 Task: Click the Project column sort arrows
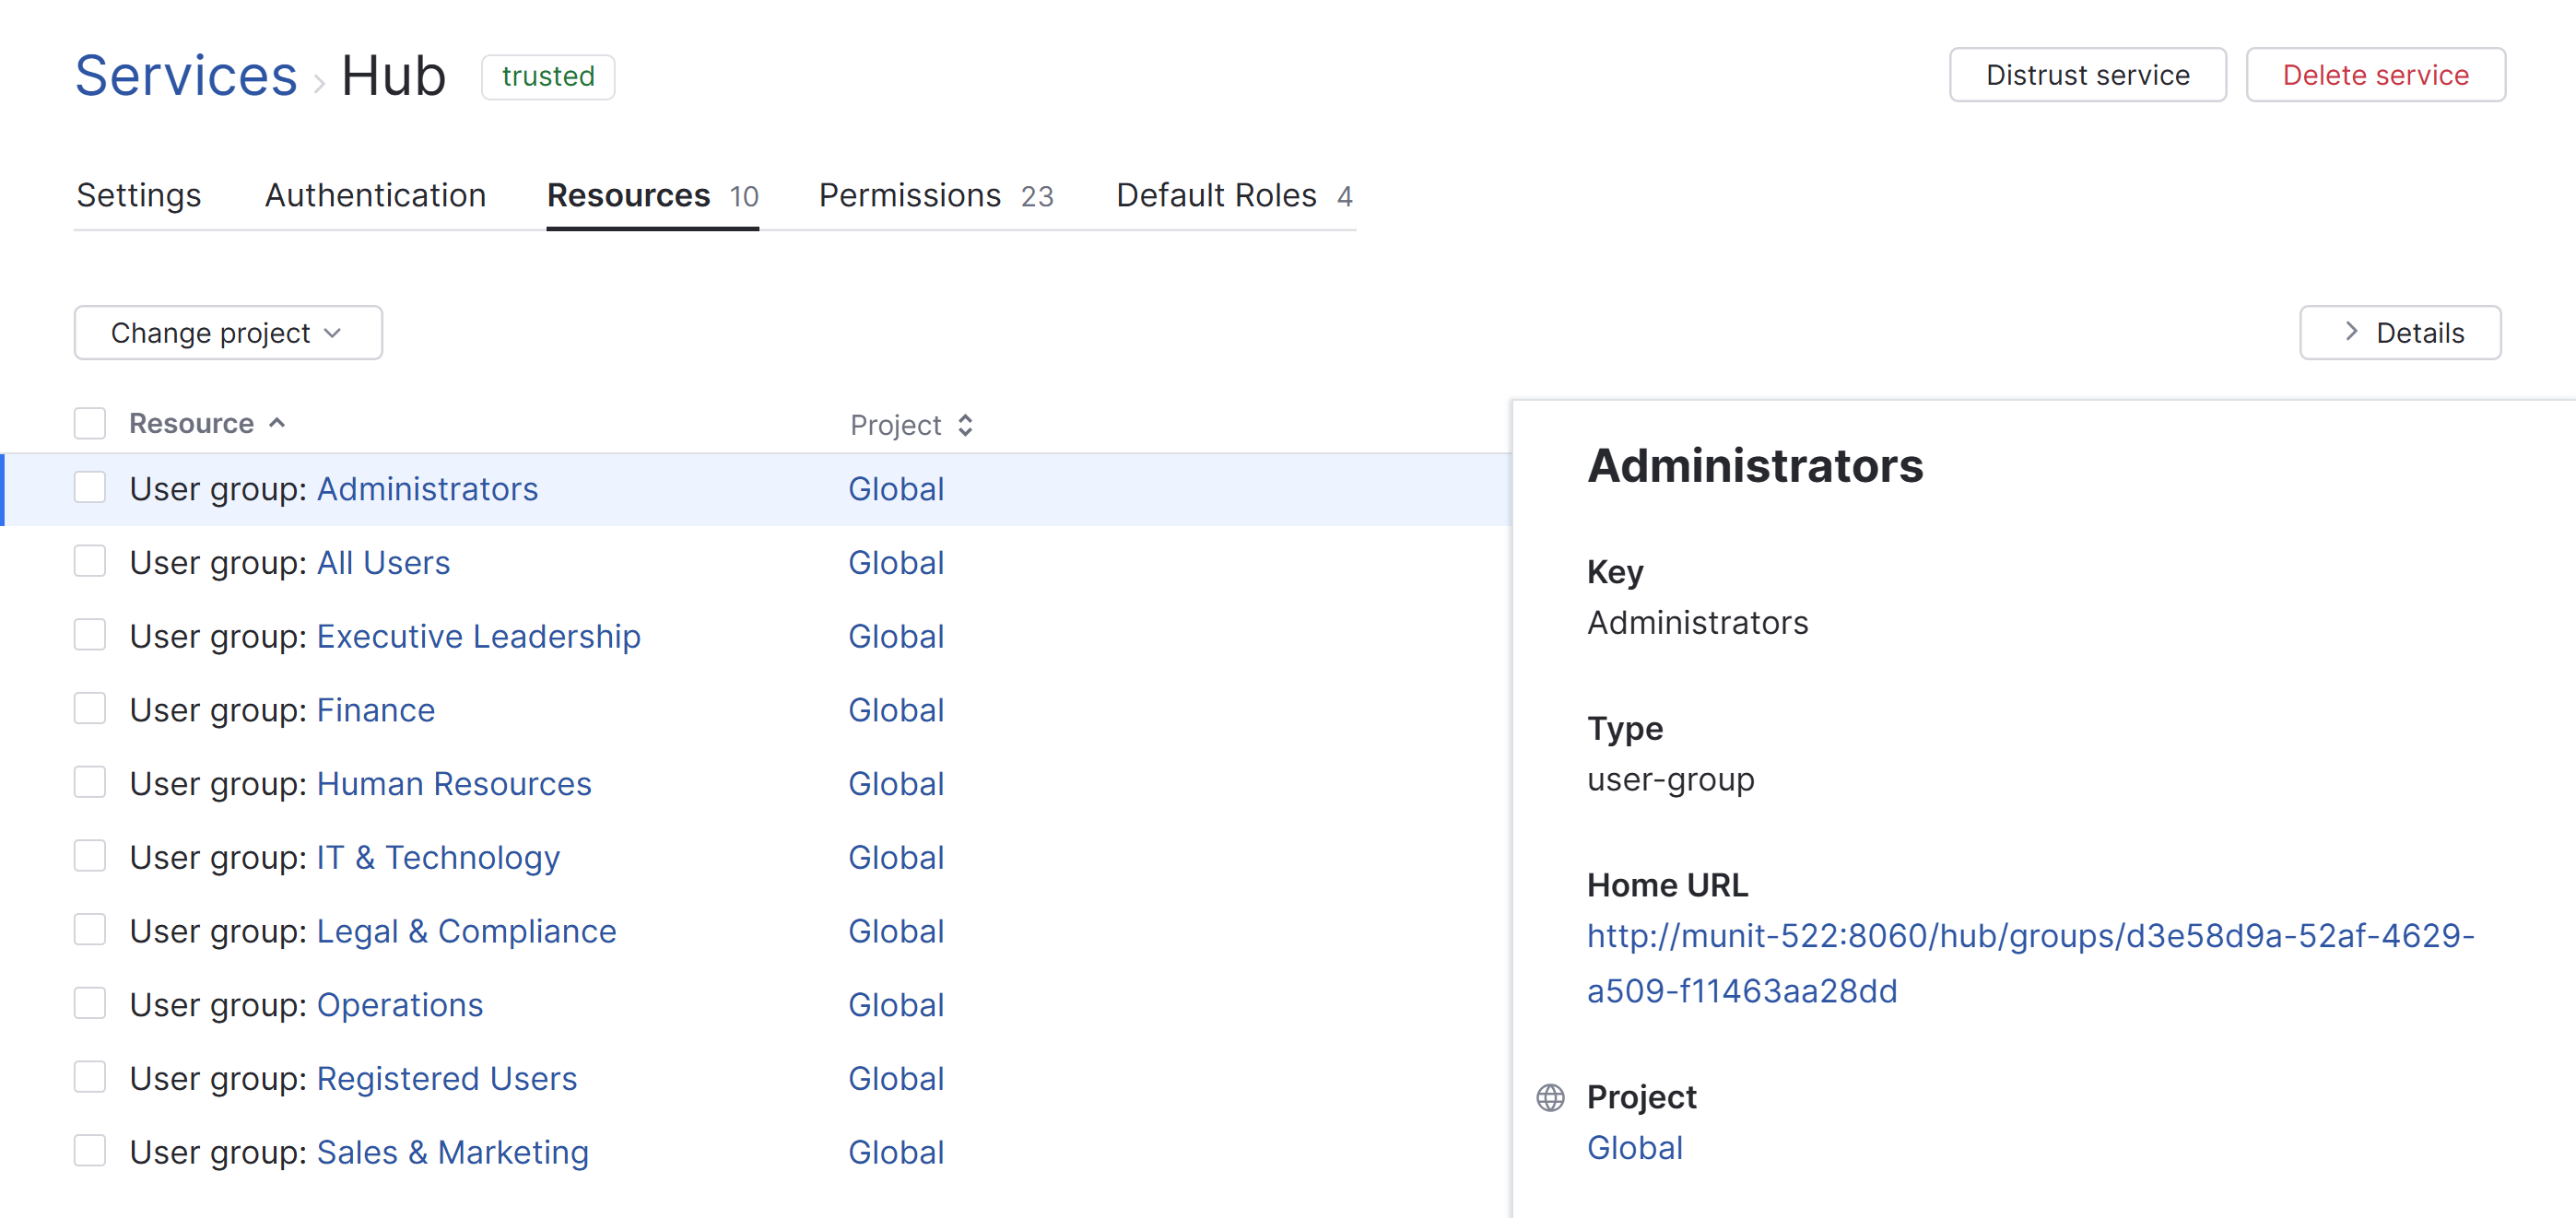coord(965,425)
